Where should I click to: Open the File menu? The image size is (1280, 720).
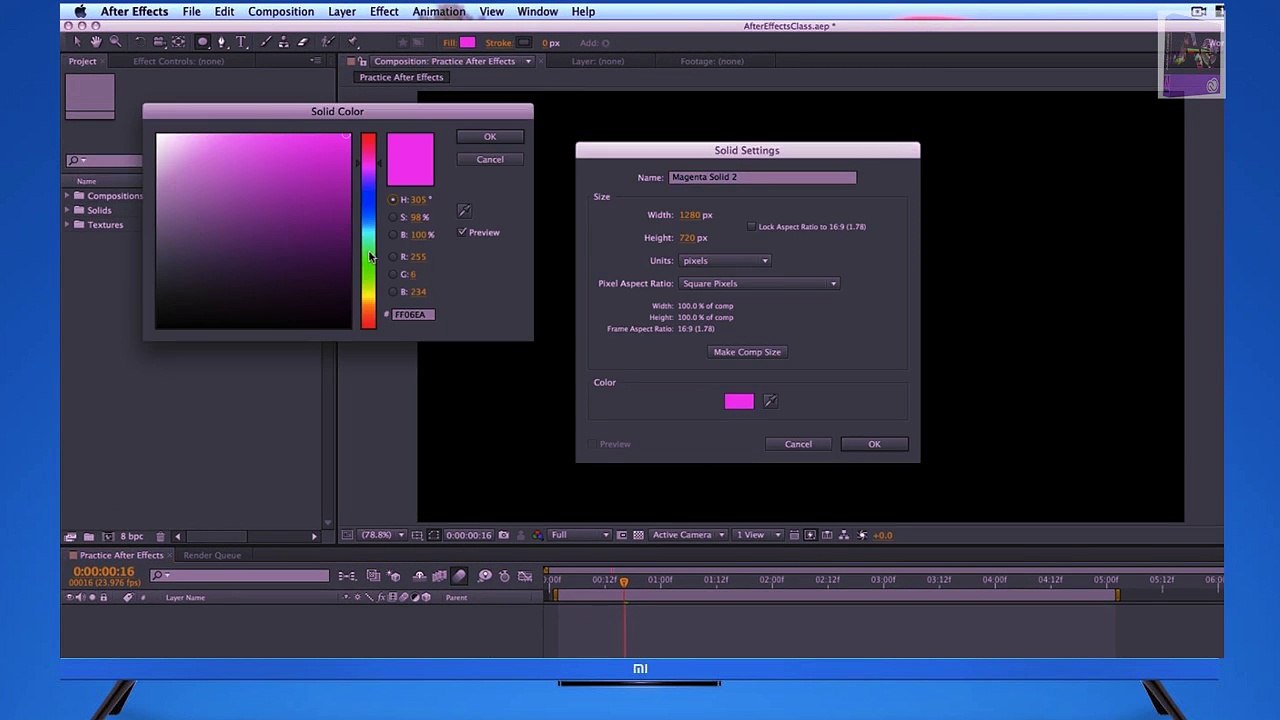click(191, 11)
